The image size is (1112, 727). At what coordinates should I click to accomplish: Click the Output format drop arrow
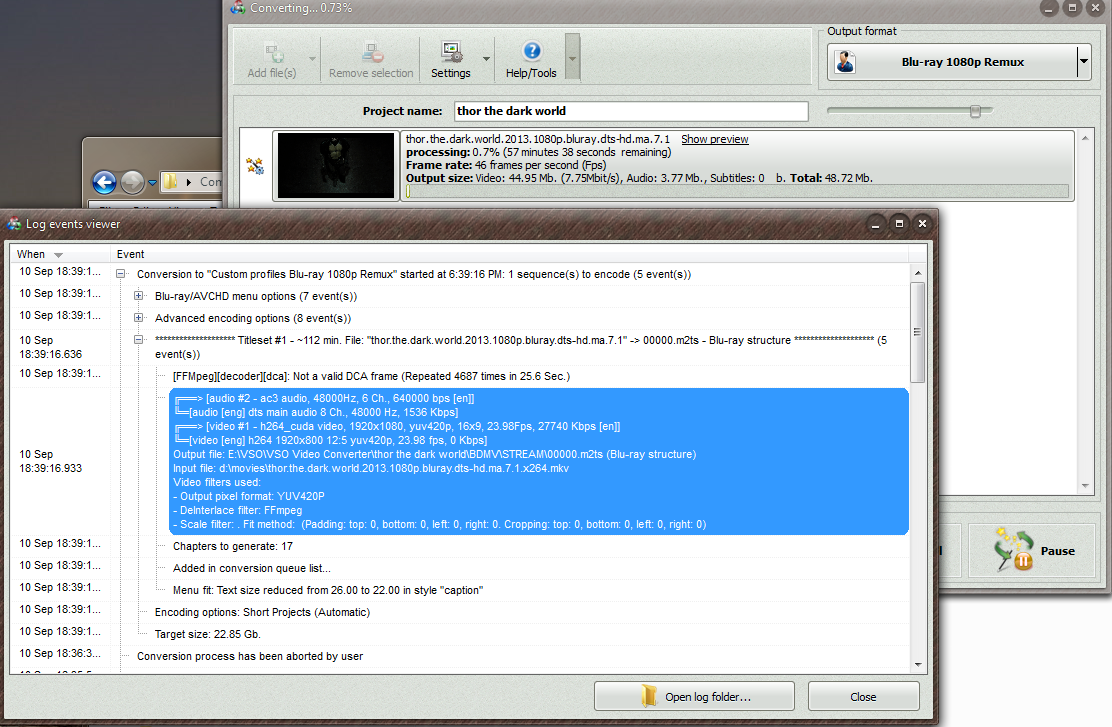tap(1084, 62)
